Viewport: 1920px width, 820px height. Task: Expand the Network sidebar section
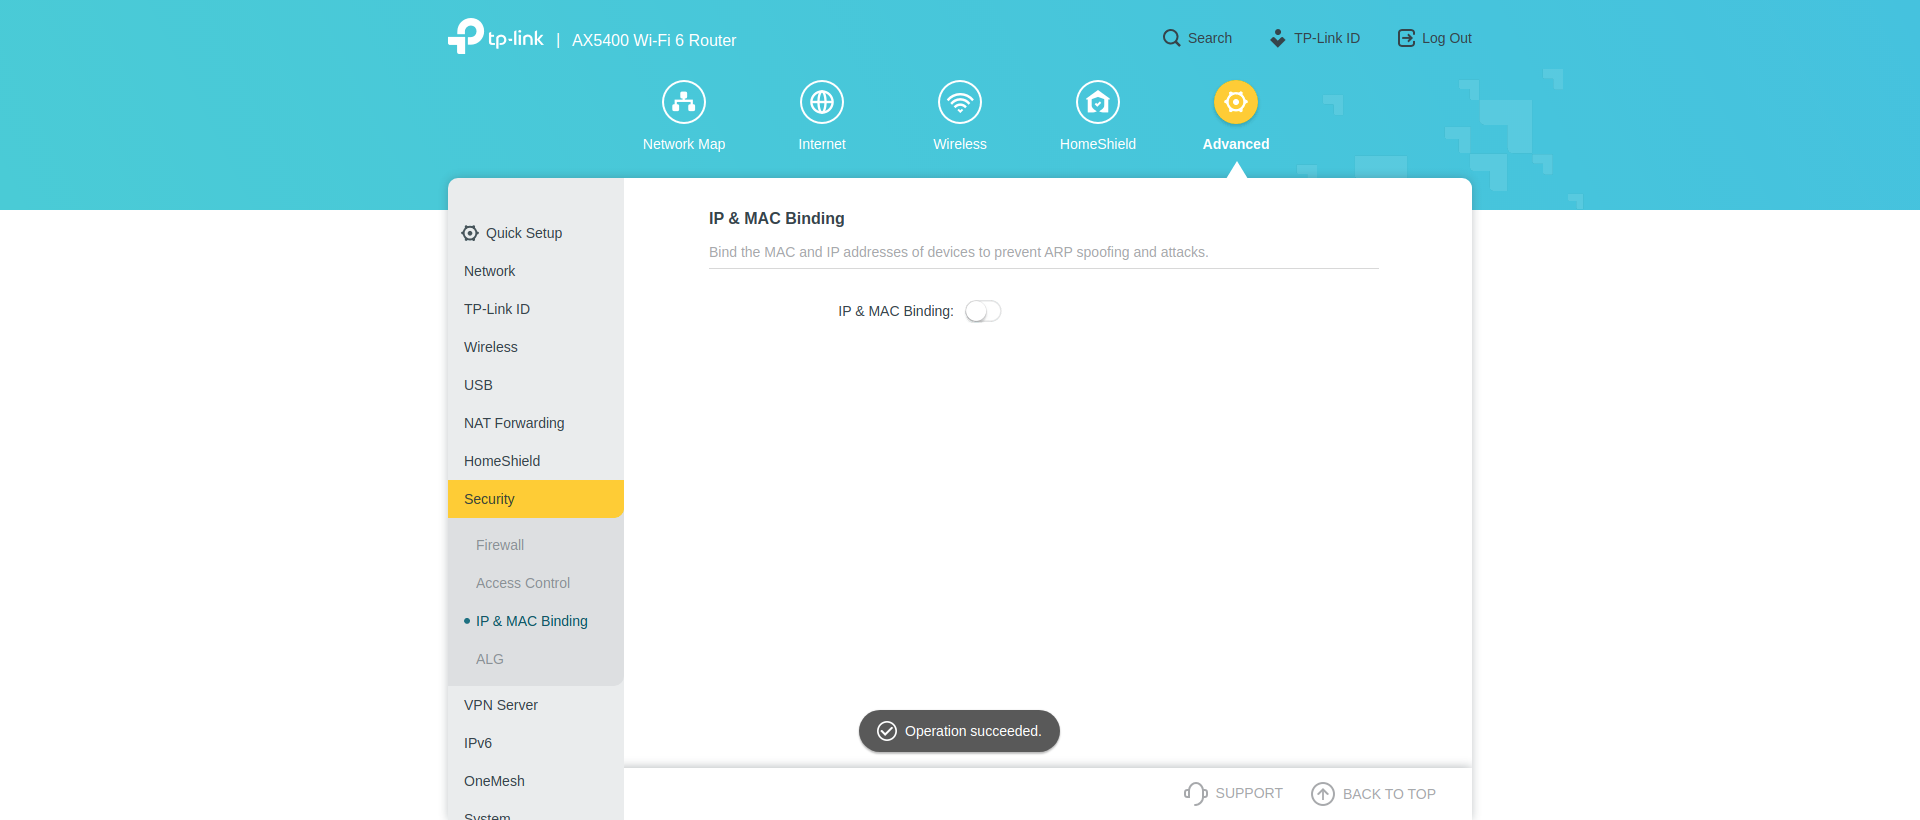pyautogui.click(x=490, y=271)
